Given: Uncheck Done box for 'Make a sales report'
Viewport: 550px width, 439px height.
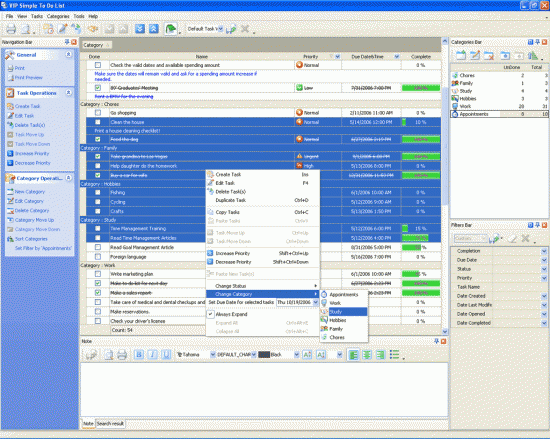Looking at the screenshot, I should pos(98,292).
